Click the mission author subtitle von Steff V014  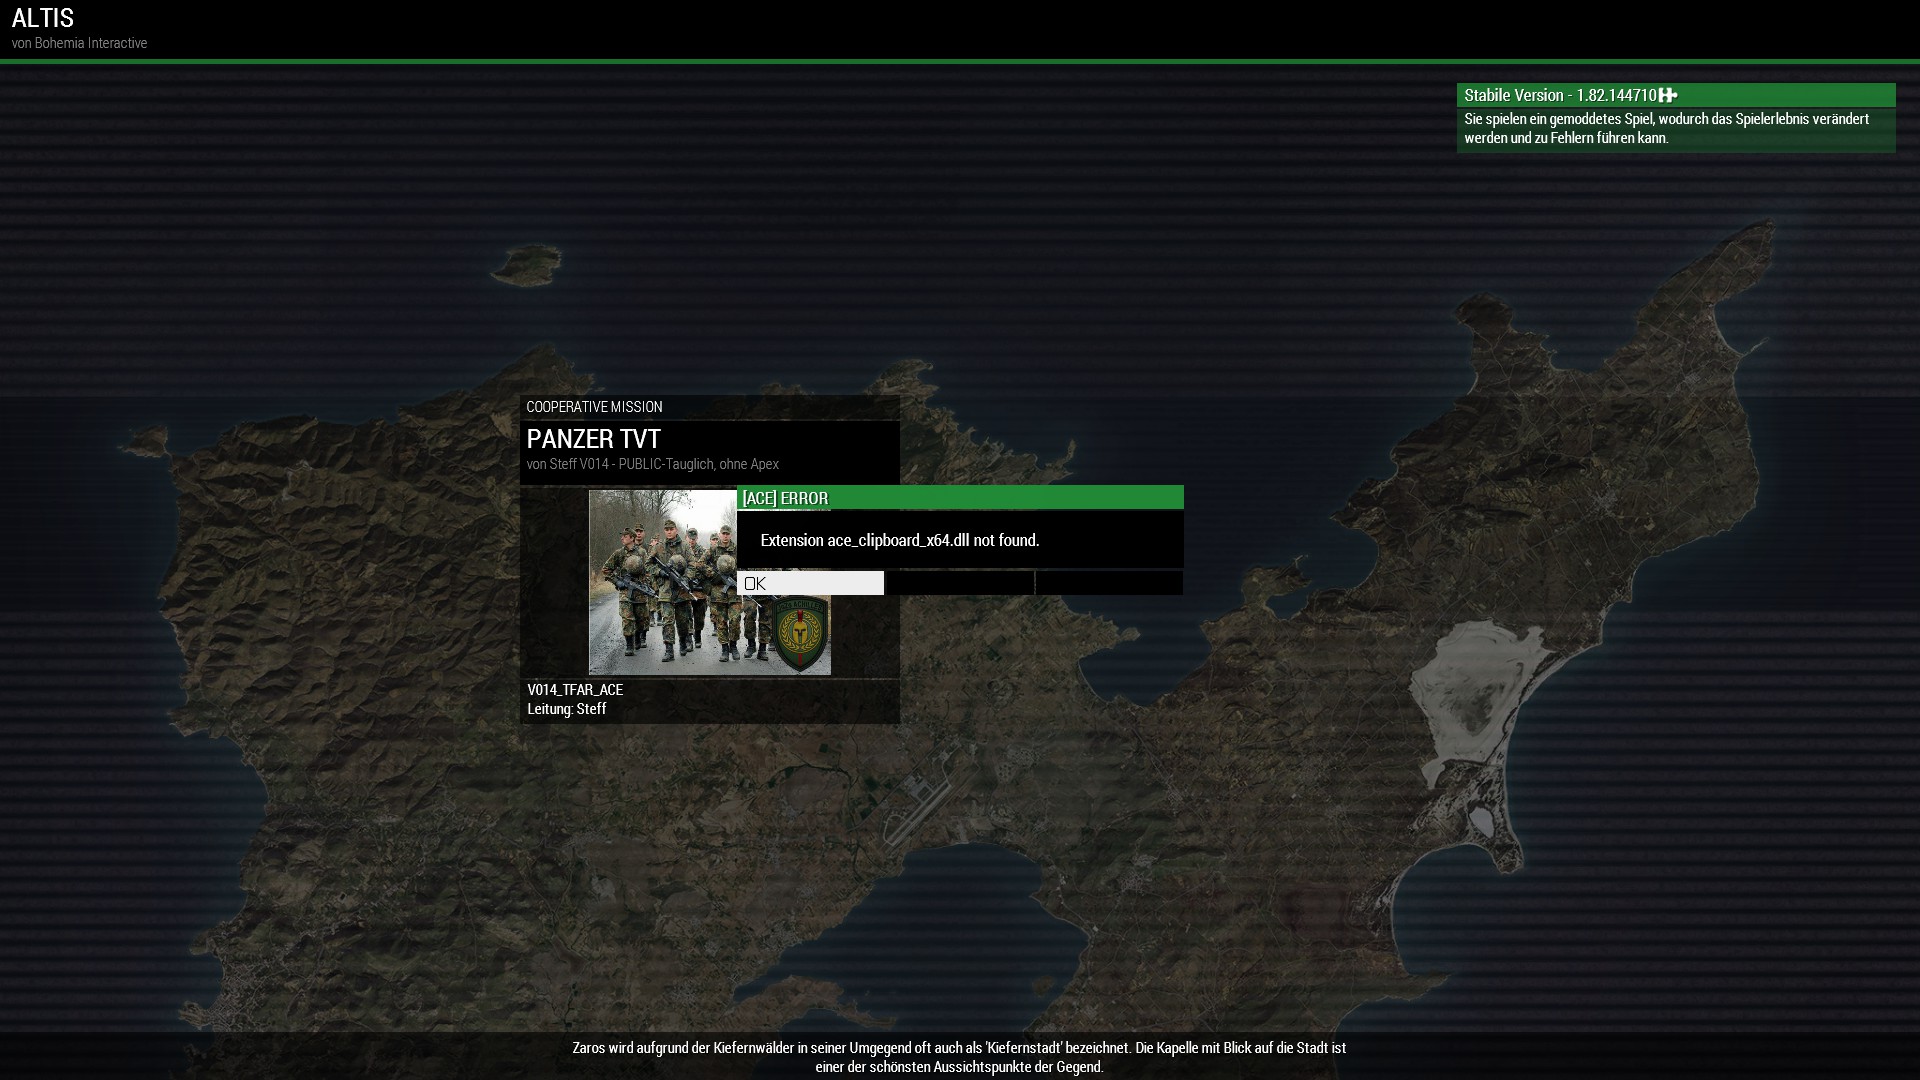[652, 464]
